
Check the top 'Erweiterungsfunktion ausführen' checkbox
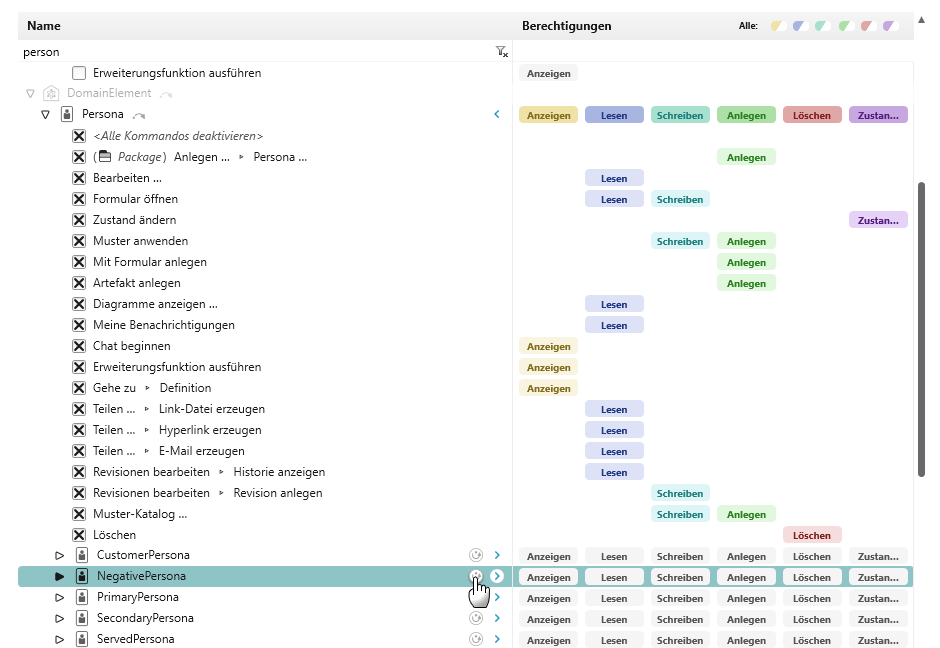coord(79,73)
